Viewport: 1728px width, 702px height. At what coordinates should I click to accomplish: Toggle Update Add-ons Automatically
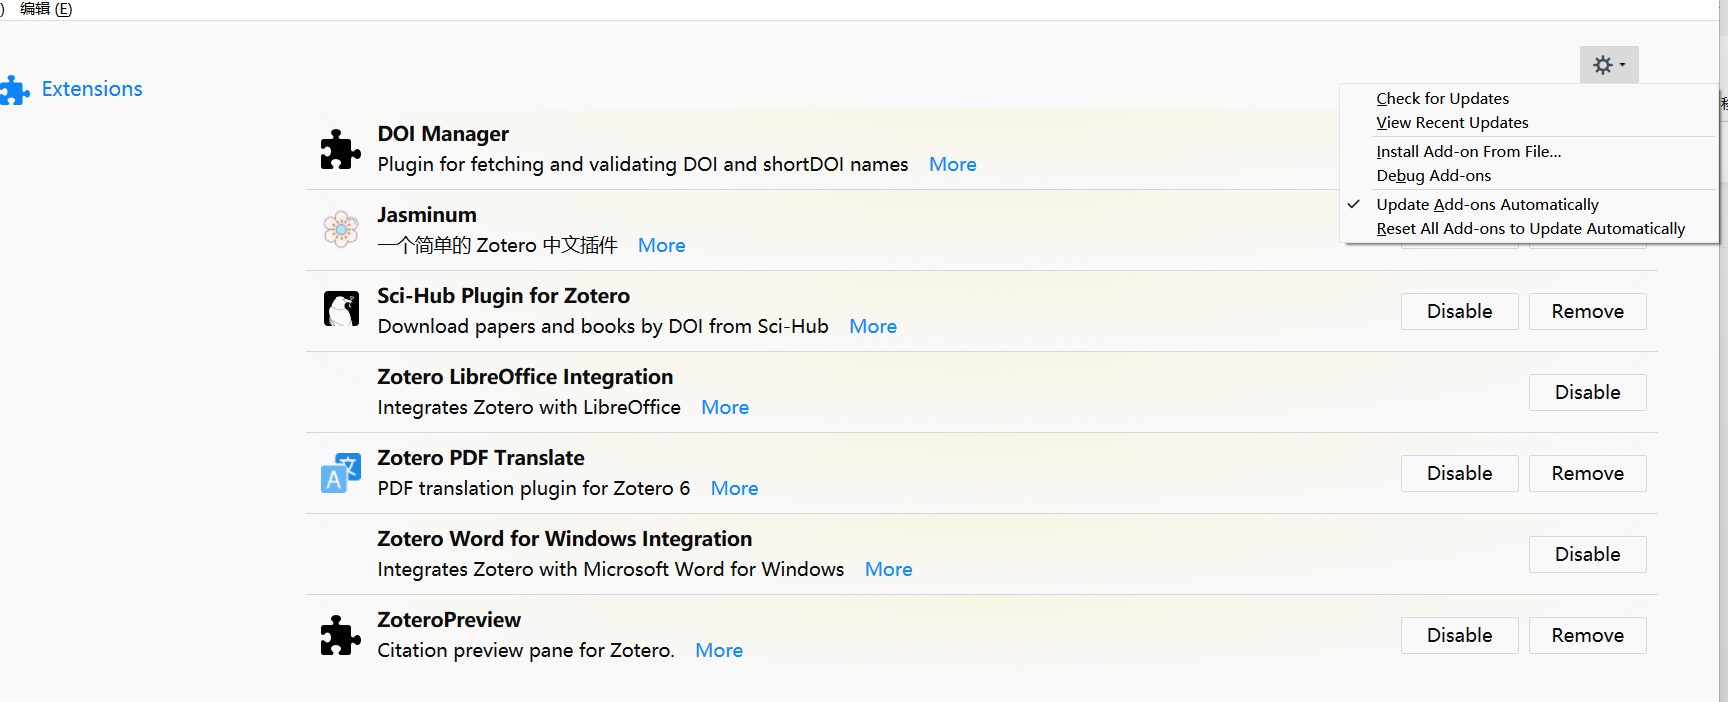(x=1487, y=204)
